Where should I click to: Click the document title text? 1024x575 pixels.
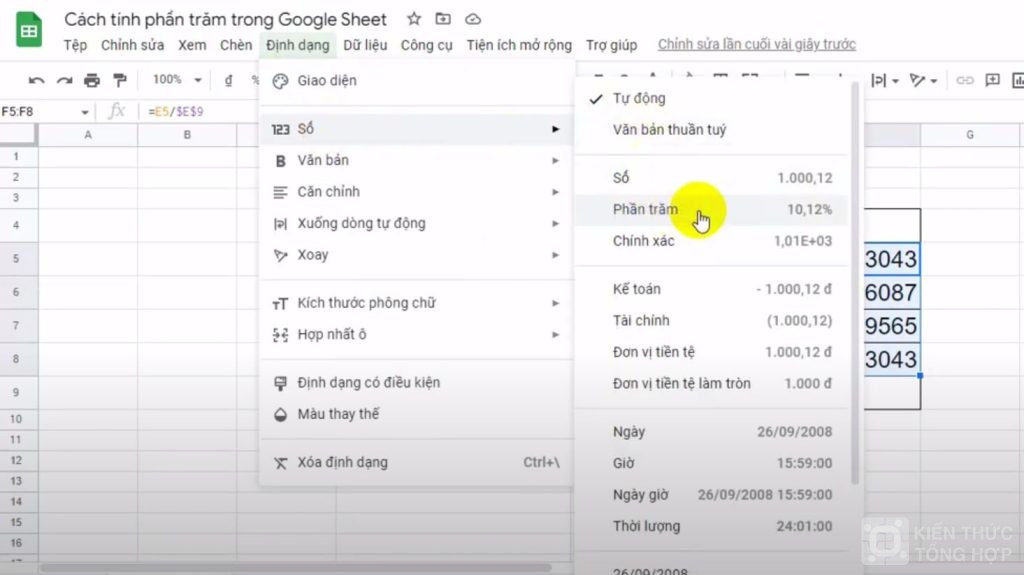(225, 20)
